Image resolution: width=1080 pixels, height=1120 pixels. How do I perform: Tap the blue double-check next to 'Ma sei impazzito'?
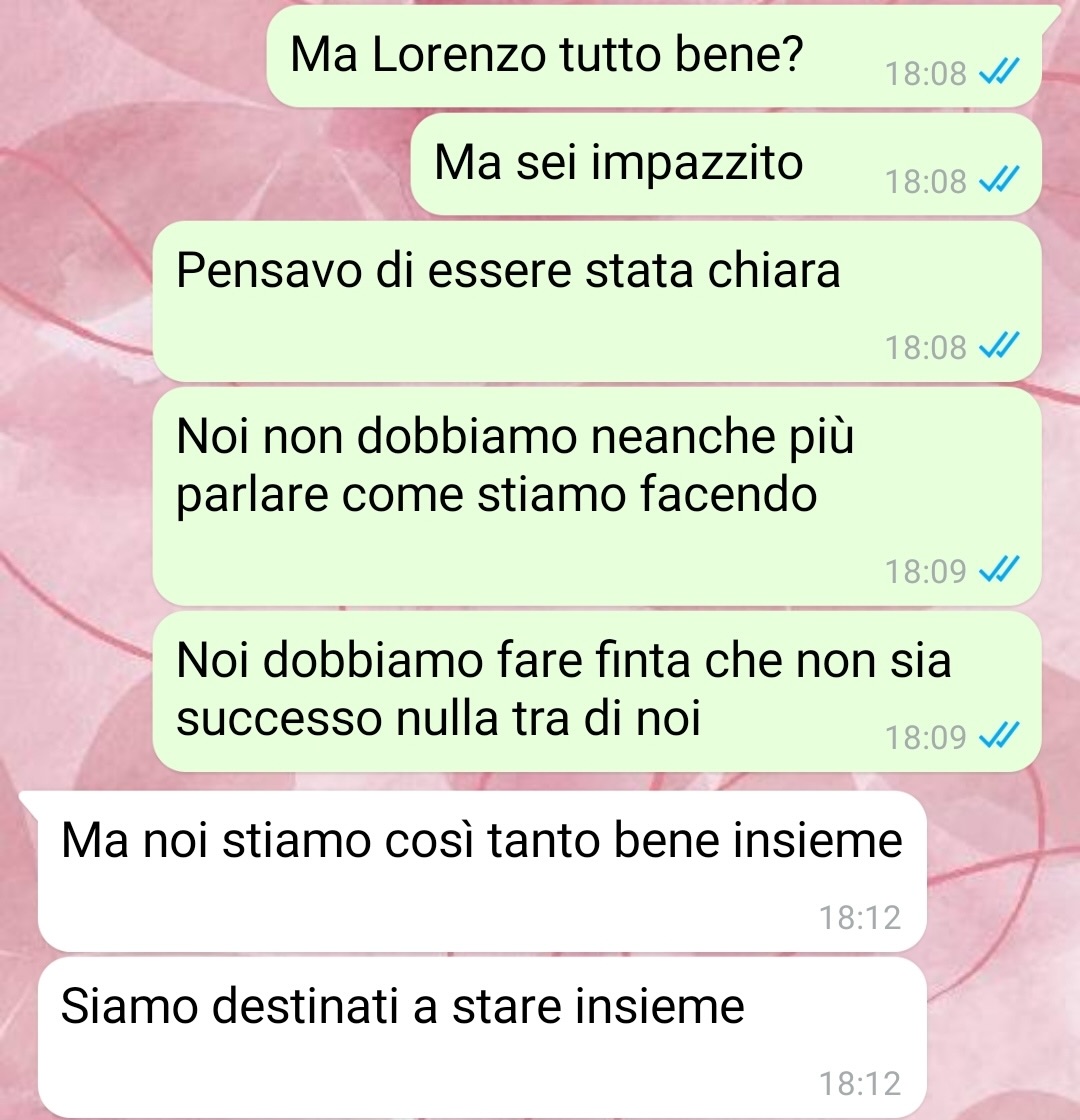pyautogui.click(x=999, y=179)
